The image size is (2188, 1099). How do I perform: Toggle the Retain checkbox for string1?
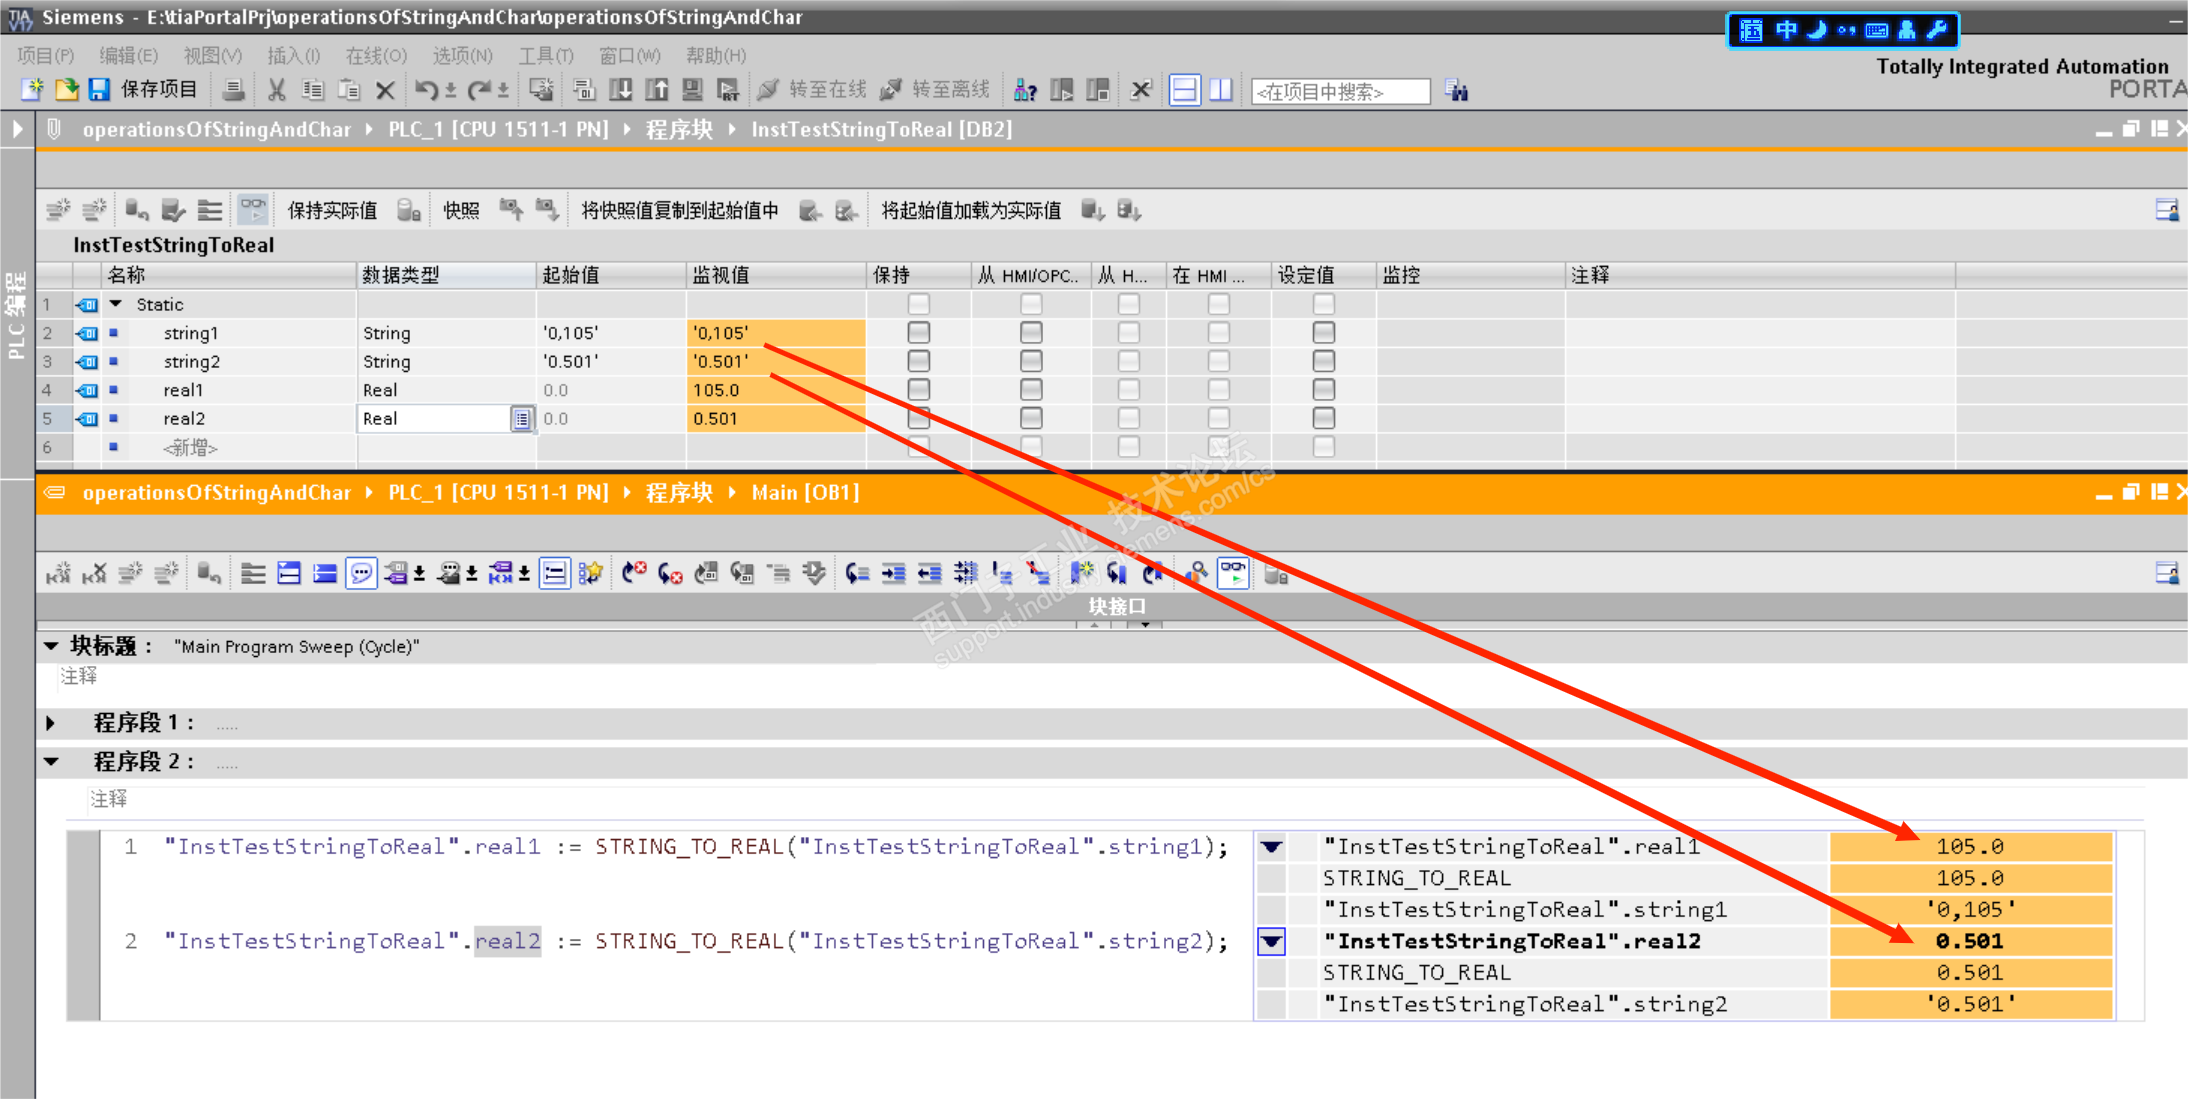918,333
